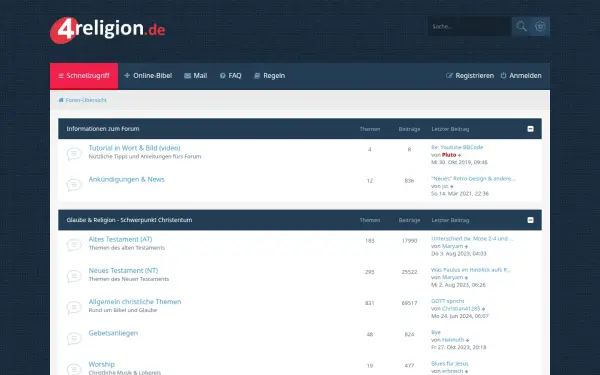600x375 pixels.
Task: Open Helmuth's user profile
Action: point(453,340)
